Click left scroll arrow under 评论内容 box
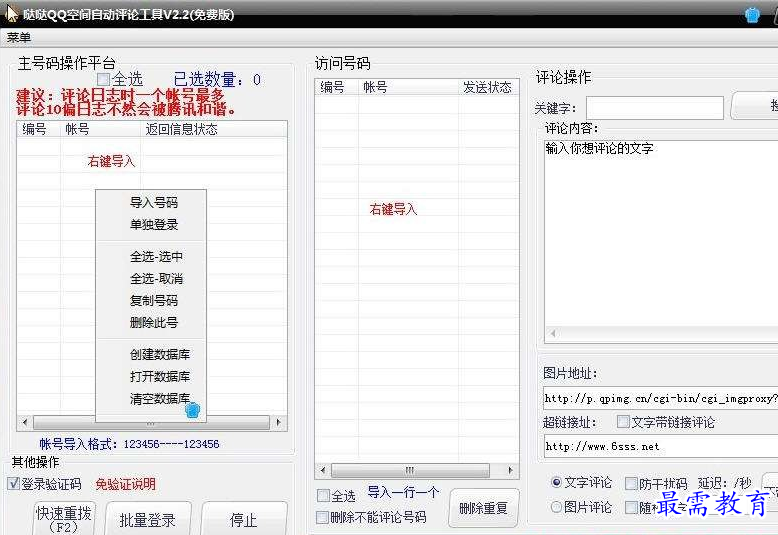This screenshot has height=535, width=778. (x=553, y=334)
